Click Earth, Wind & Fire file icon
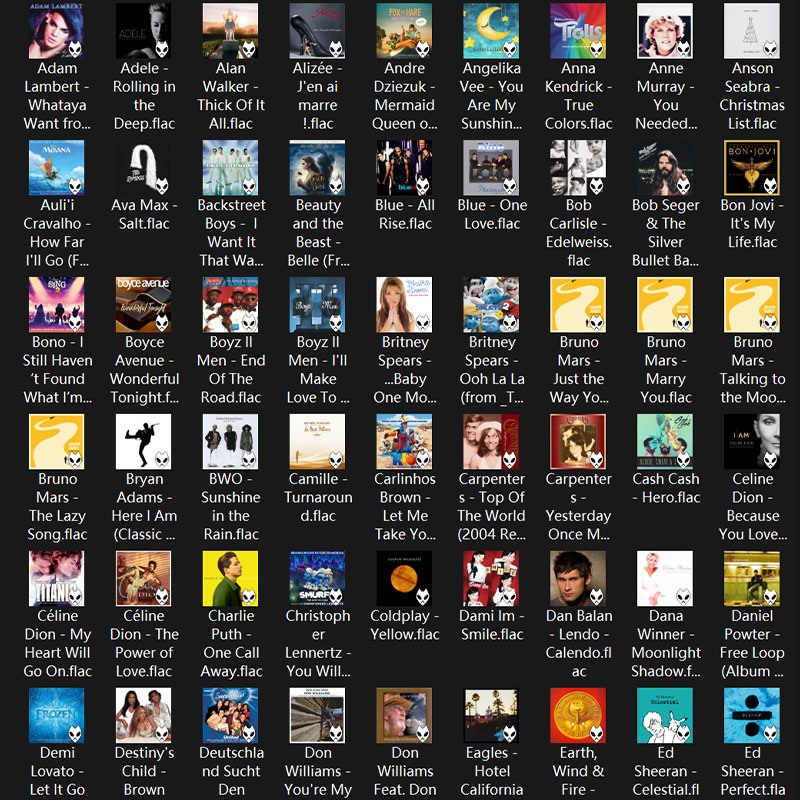The image size is (800, 800). click(x=578, y=715)
